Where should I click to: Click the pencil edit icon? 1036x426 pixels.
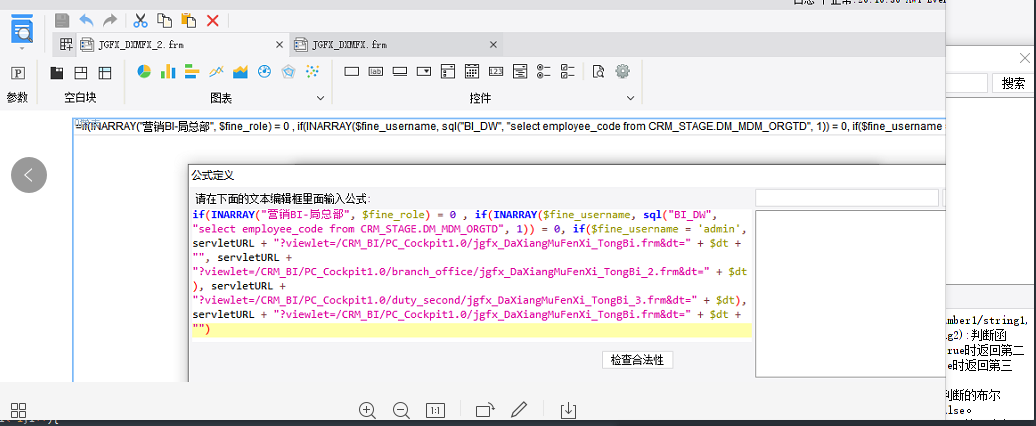coord(519,409)
